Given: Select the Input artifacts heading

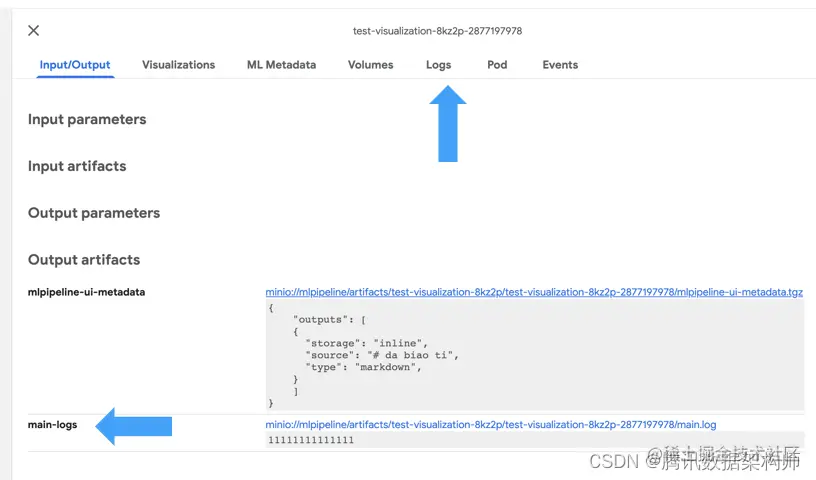Looking at the screenshot, I should pyautogui.click(x=77, y=166).
